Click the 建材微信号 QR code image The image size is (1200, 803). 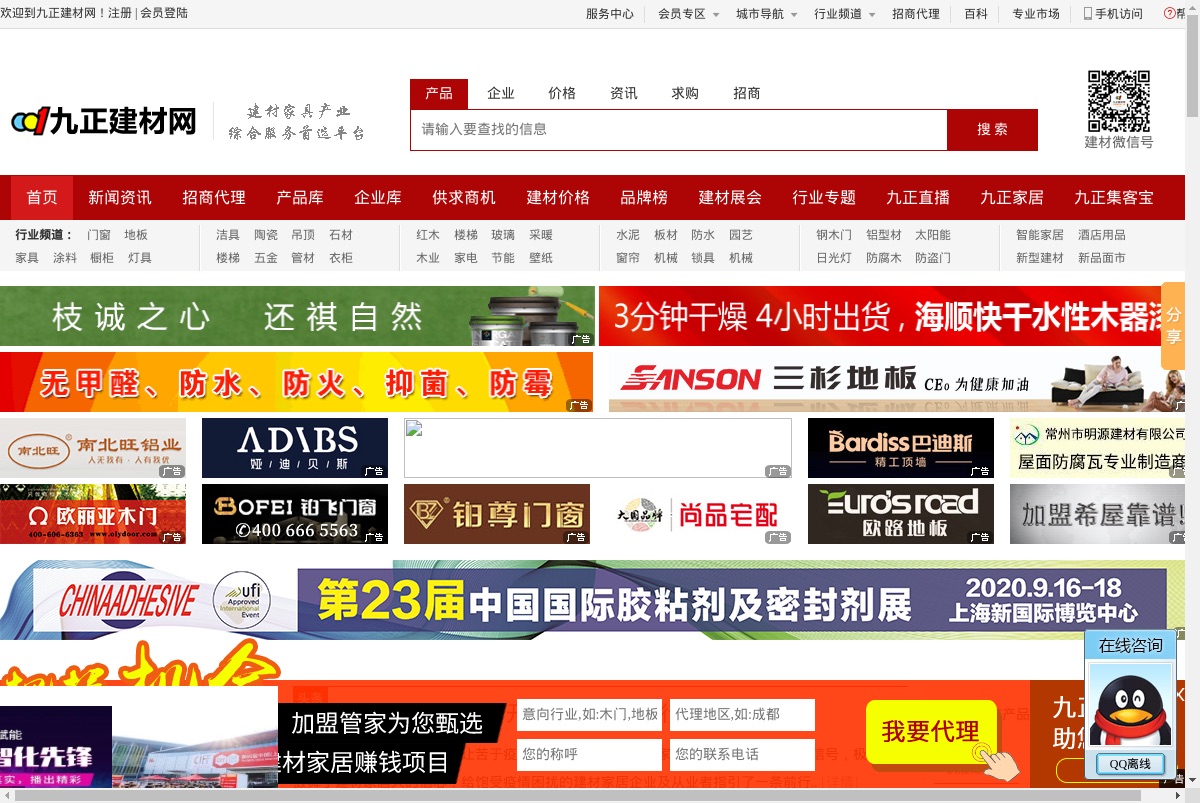1118,101
